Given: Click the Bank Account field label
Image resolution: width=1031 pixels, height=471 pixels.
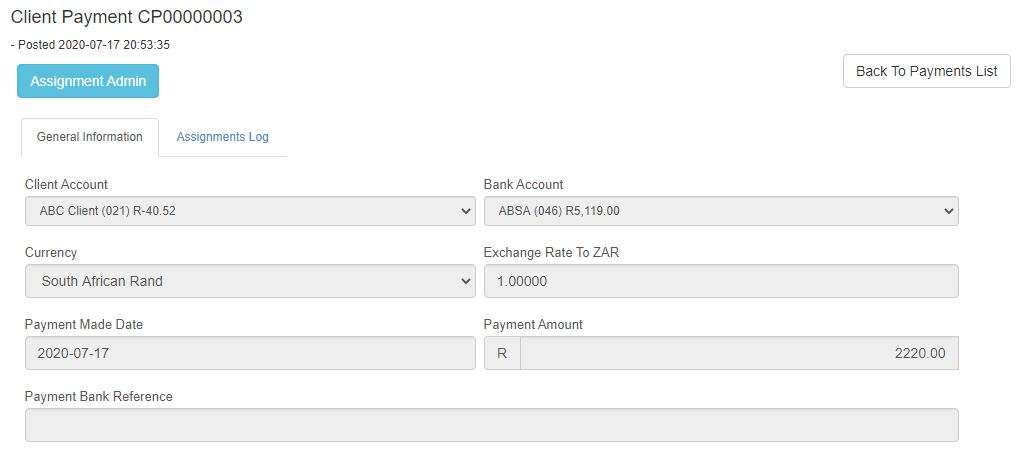Looking at the screenshot, I should click(x=523, y=184).
